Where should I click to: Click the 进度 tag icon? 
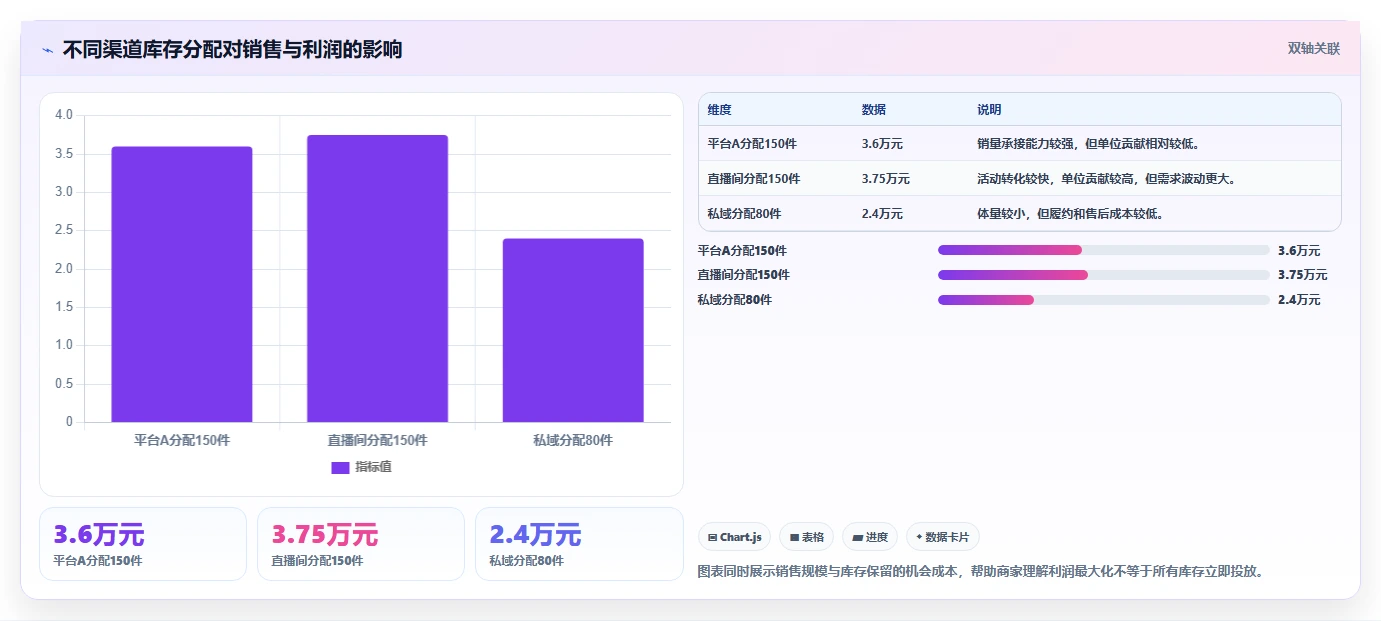click(x=857, y=538)
